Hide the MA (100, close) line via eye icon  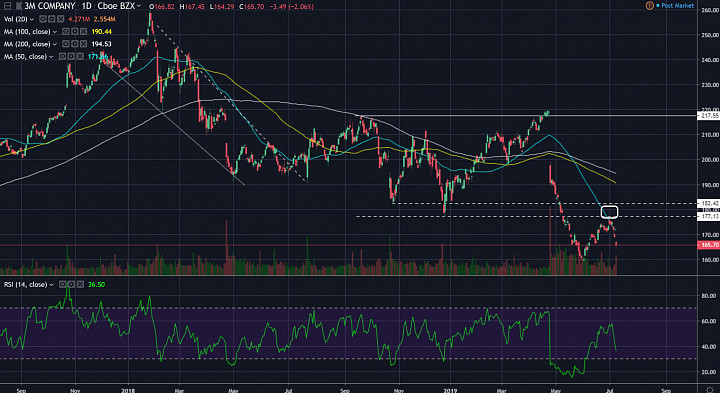tap(66, 32)
